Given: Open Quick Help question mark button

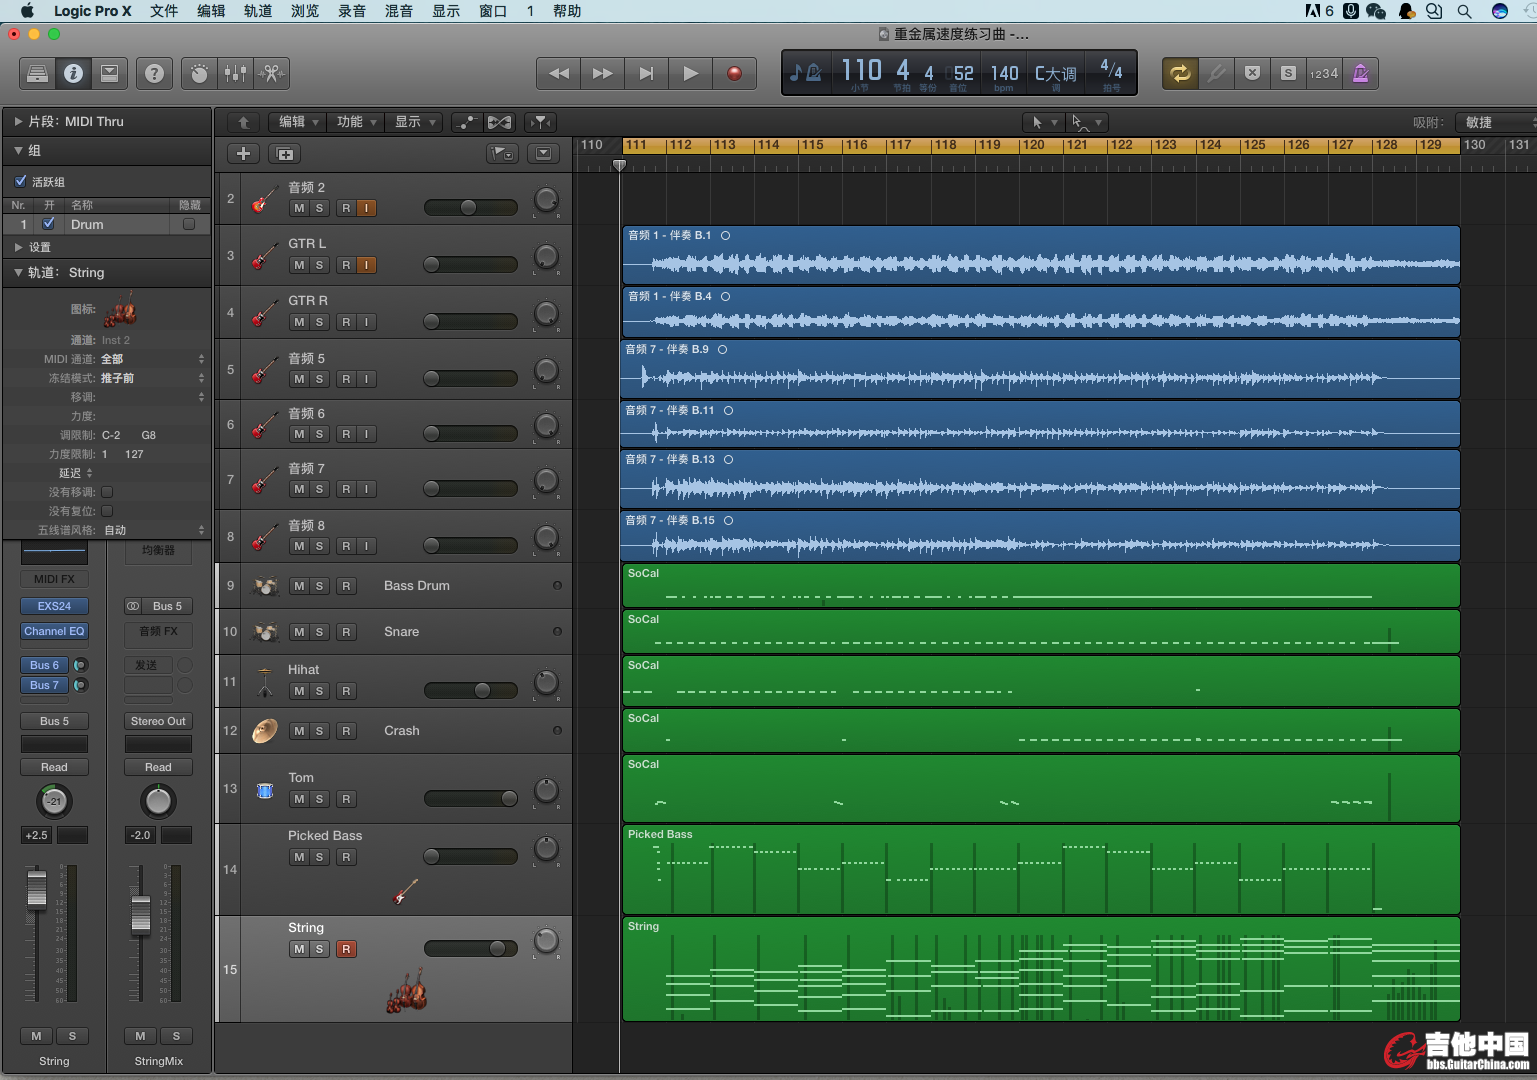Looking at the screenshot, I should pos(154,73).
